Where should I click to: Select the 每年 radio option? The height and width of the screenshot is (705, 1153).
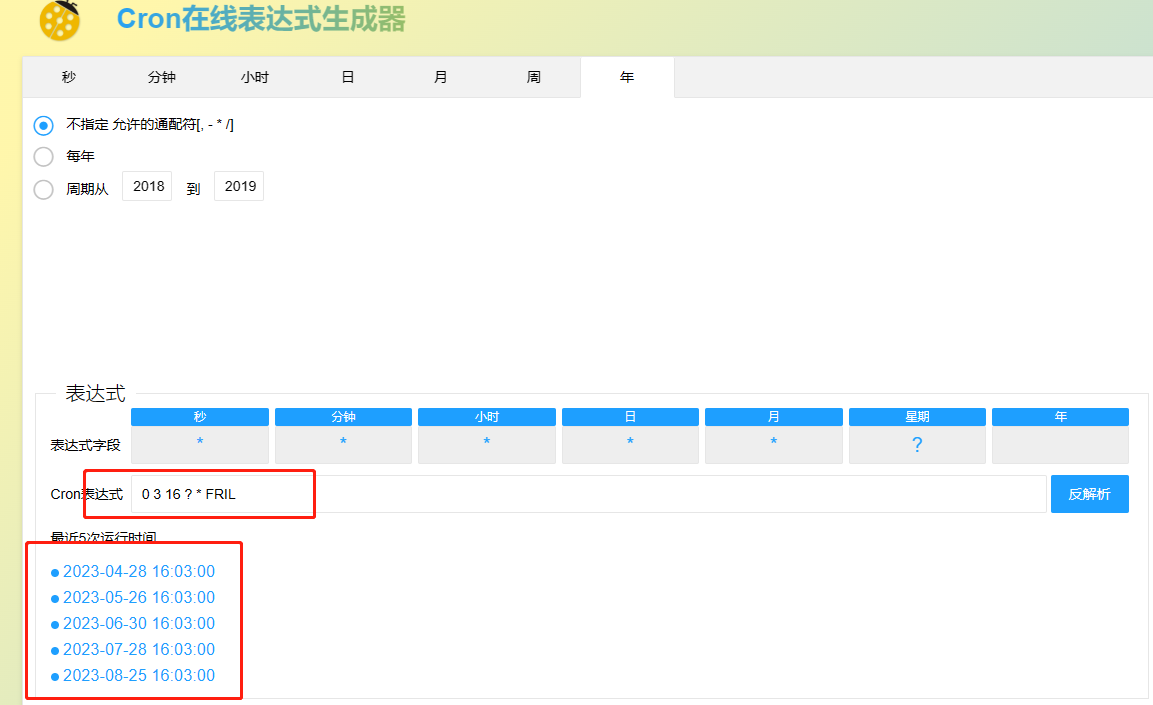[42, 156]
